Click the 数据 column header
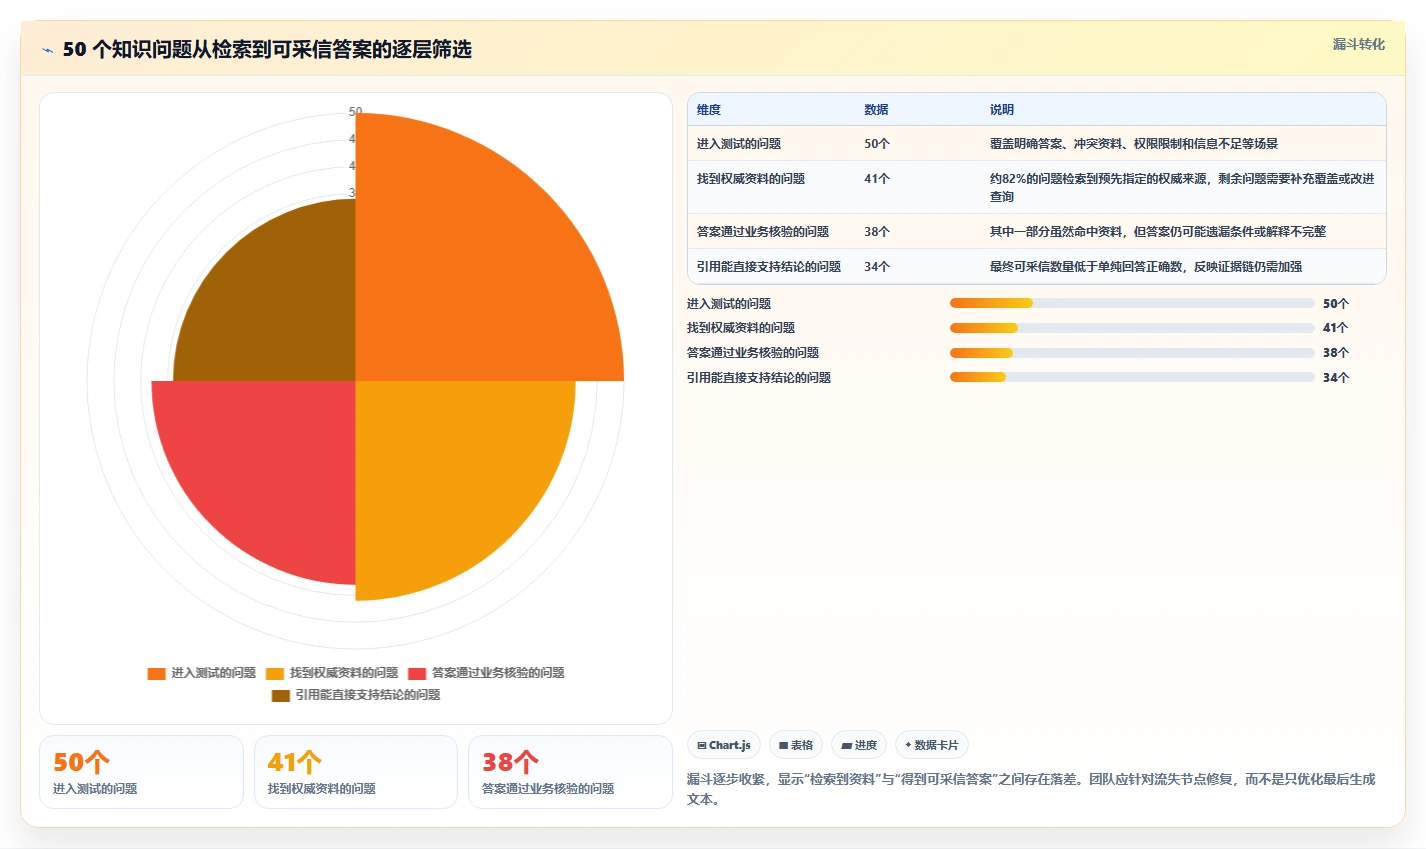 click(x=876, y=110)
